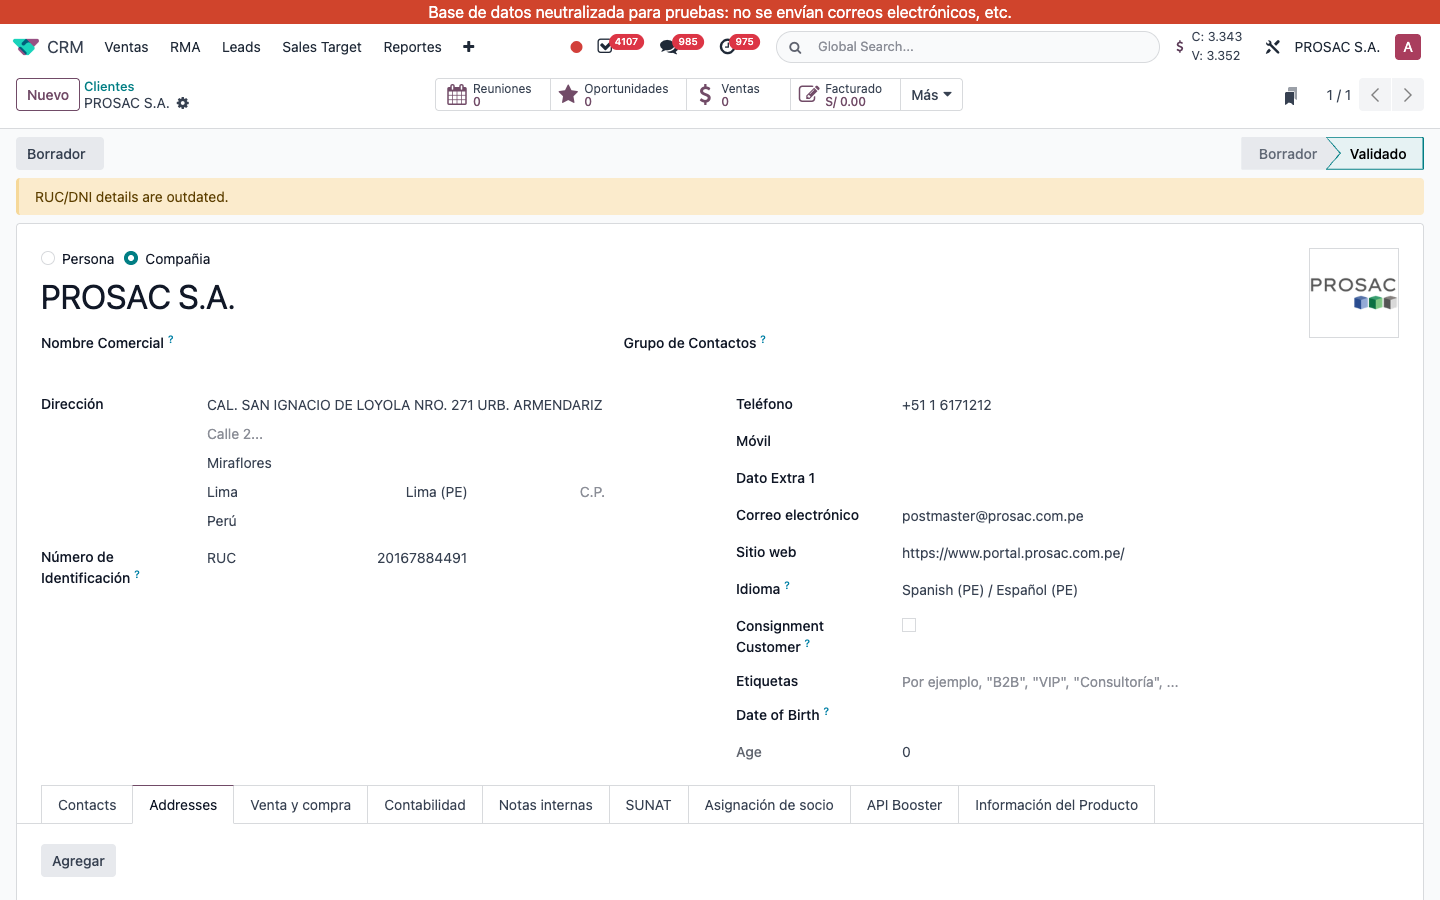Open Ventas dollar stat button
Viewport: 1440px width, 900px height.
tap(738, 95)
